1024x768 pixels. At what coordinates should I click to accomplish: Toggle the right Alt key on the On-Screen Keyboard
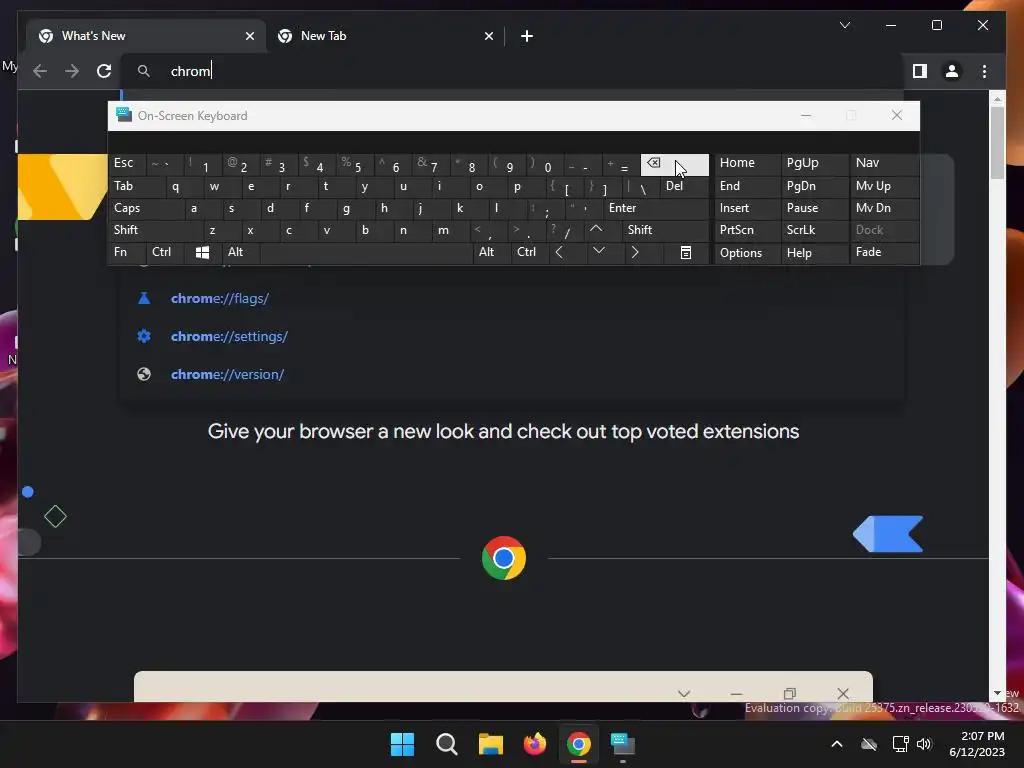pyautogui.click(x=492, y=252)
